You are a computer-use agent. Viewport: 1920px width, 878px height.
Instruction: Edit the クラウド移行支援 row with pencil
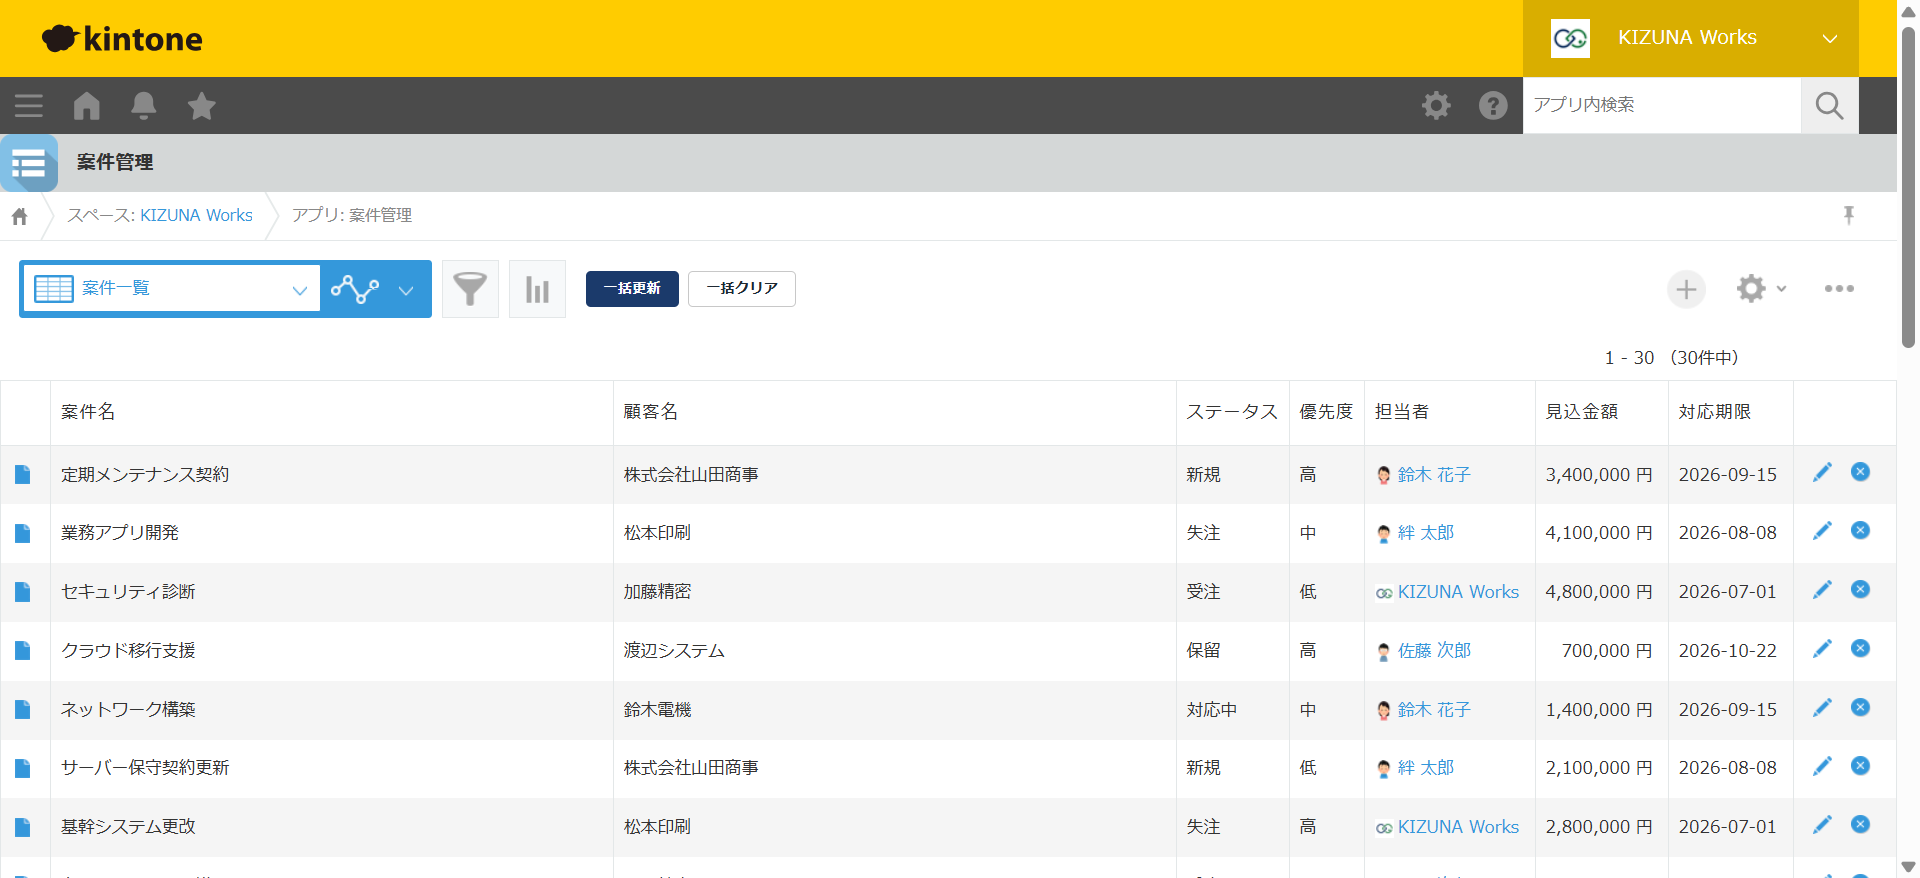point(1822,648)
